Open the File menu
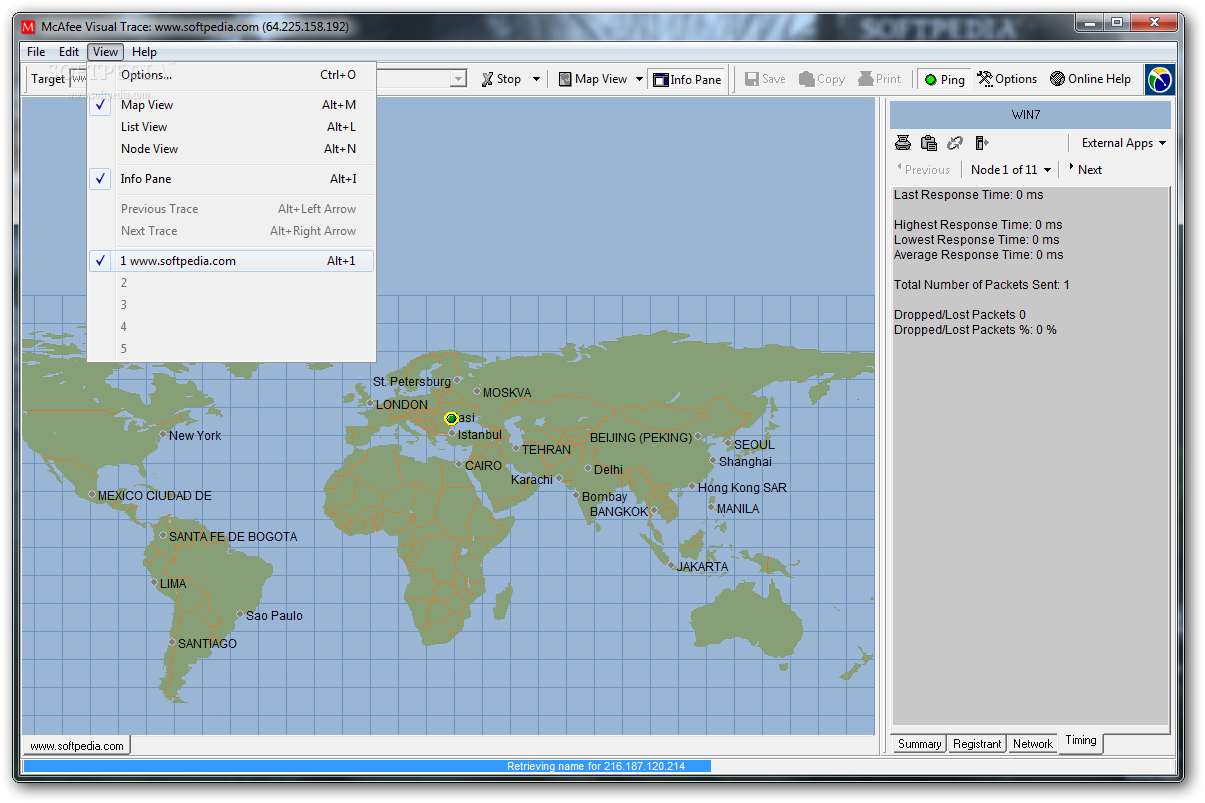 point(36,52)
